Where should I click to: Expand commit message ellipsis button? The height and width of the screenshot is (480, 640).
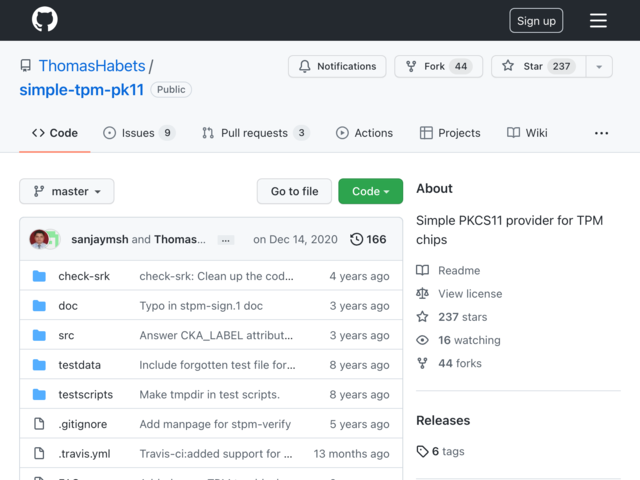(x=225, y=240)
